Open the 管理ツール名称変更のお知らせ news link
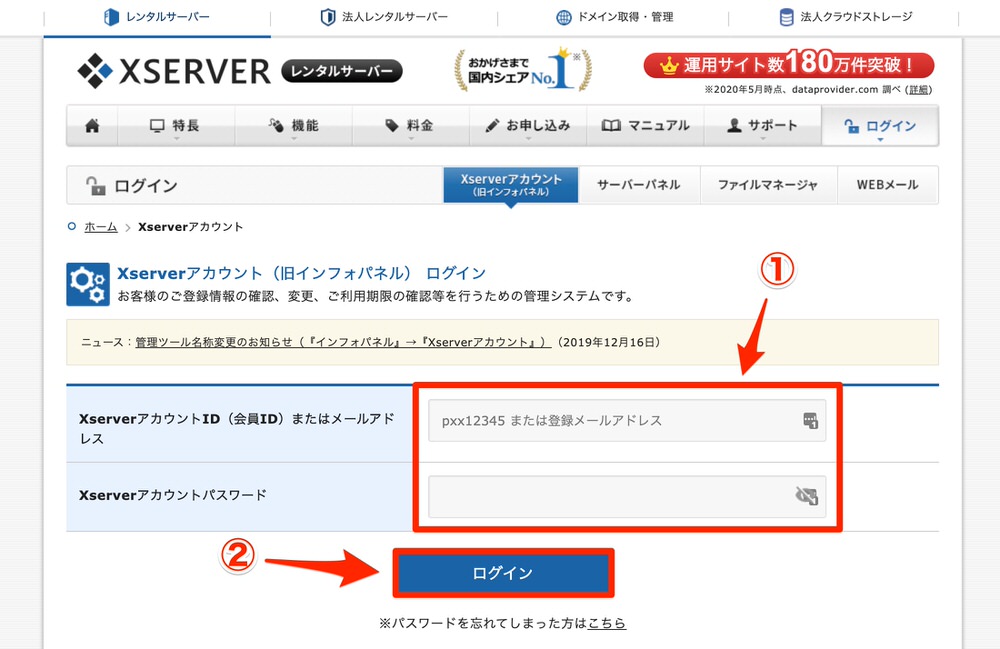This screenshot has width=1000, height=649. [x=343, y=342]
